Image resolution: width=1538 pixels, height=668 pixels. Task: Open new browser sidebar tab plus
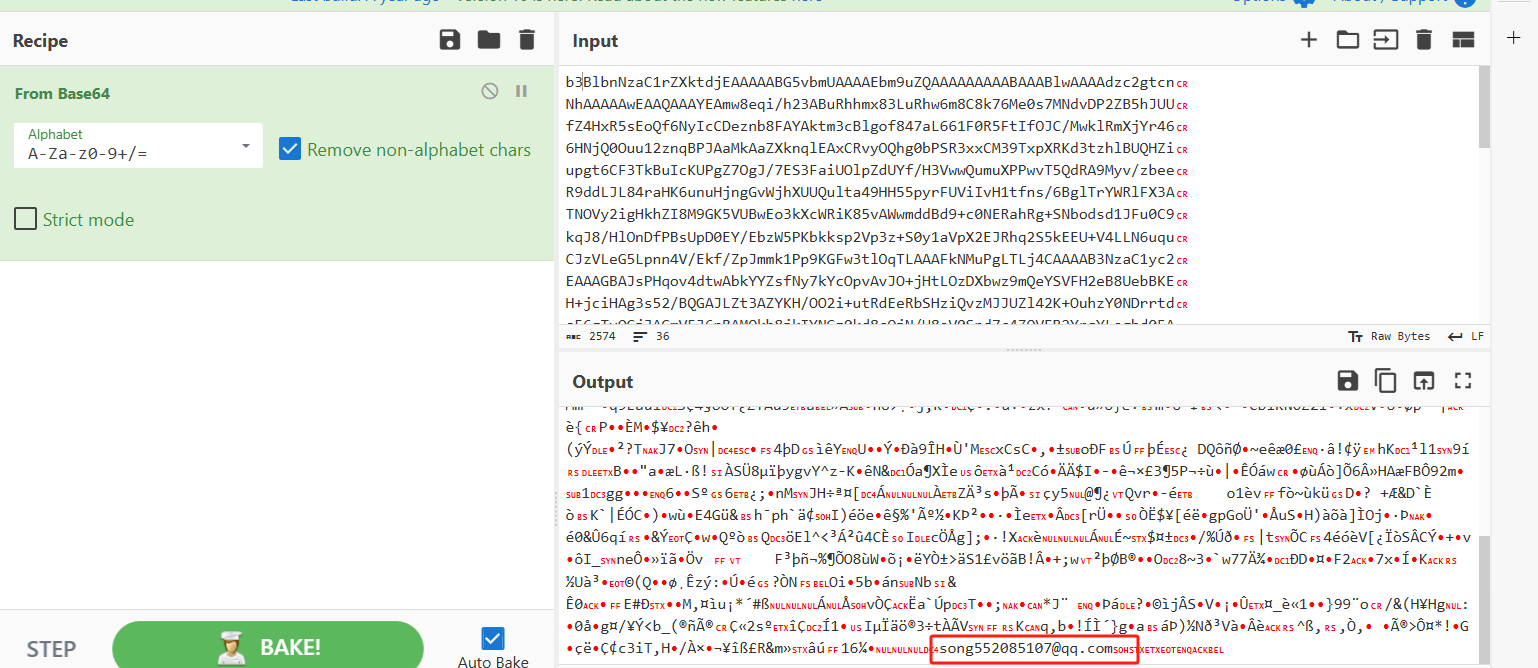click(1513, 37)
